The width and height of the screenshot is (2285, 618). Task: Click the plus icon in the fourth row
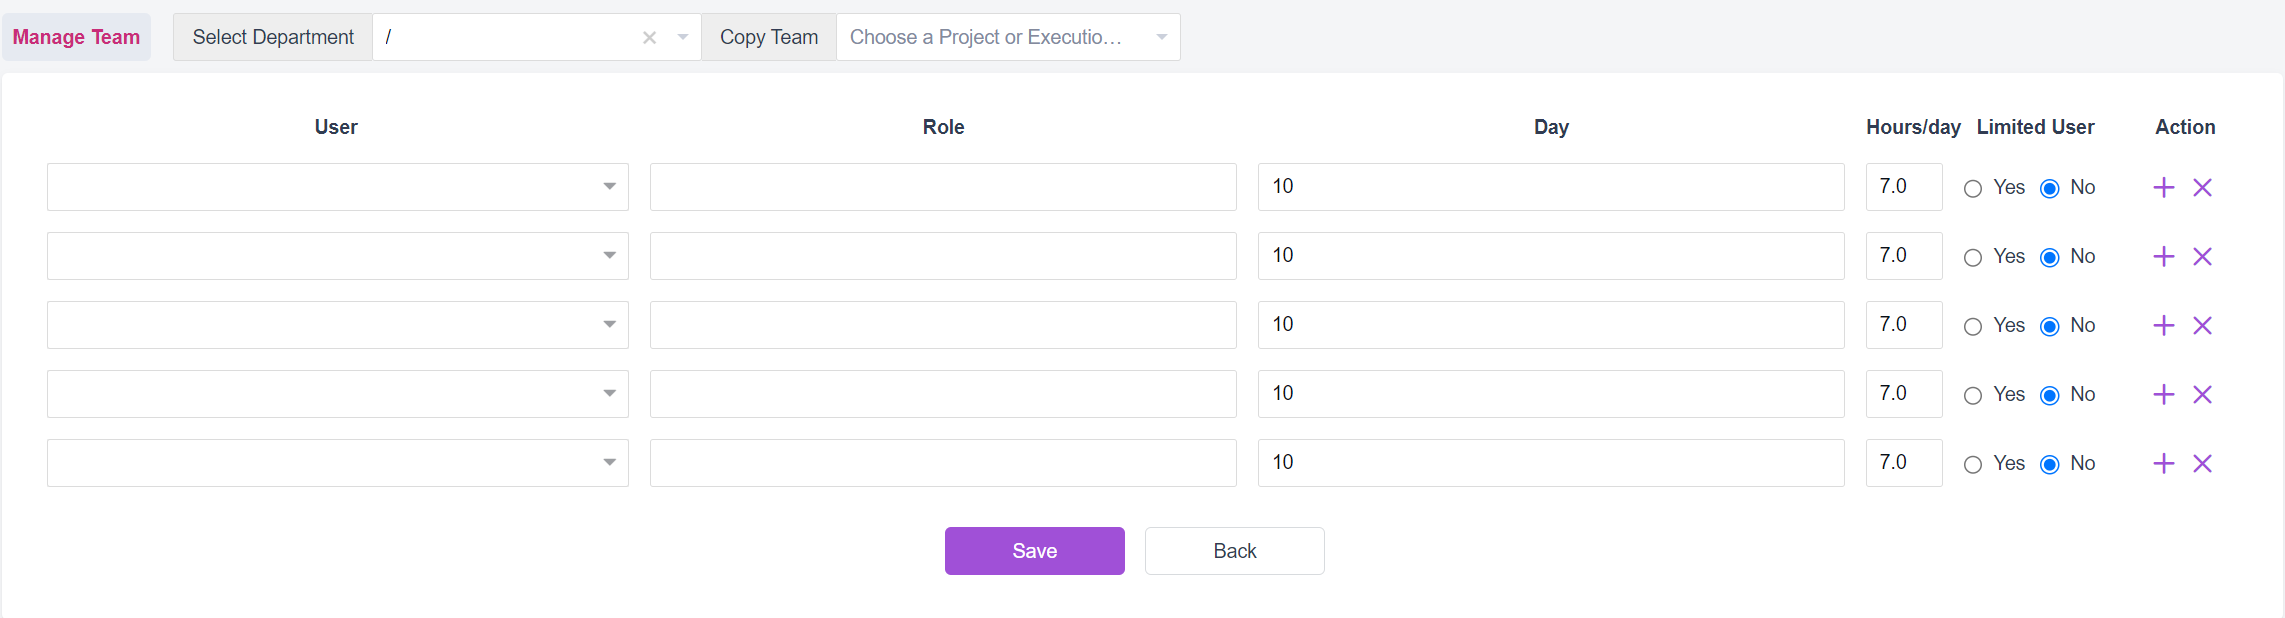click(2164, 395)
